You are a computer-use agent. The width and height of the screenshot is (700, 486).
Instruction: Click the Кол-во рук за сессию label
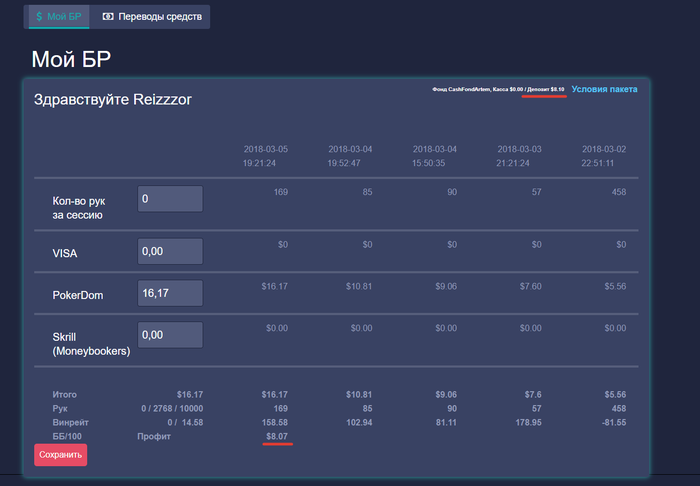tap(79, 208)
